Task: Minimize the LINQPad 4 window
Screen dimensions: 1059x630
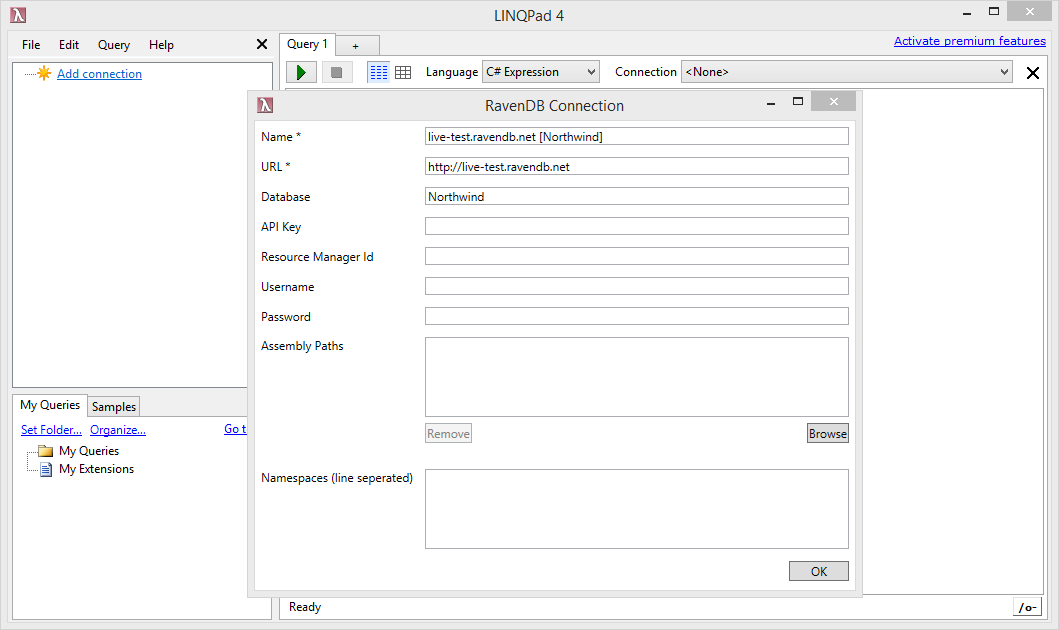Action: click(966, 12)
